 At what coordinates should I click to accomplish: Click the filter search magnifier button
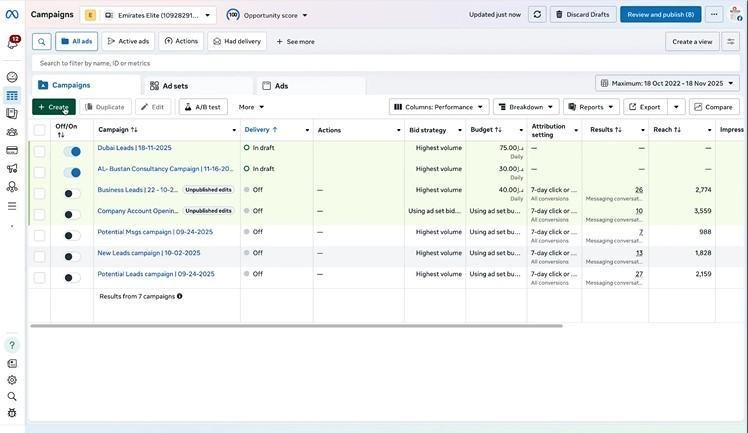42,42
